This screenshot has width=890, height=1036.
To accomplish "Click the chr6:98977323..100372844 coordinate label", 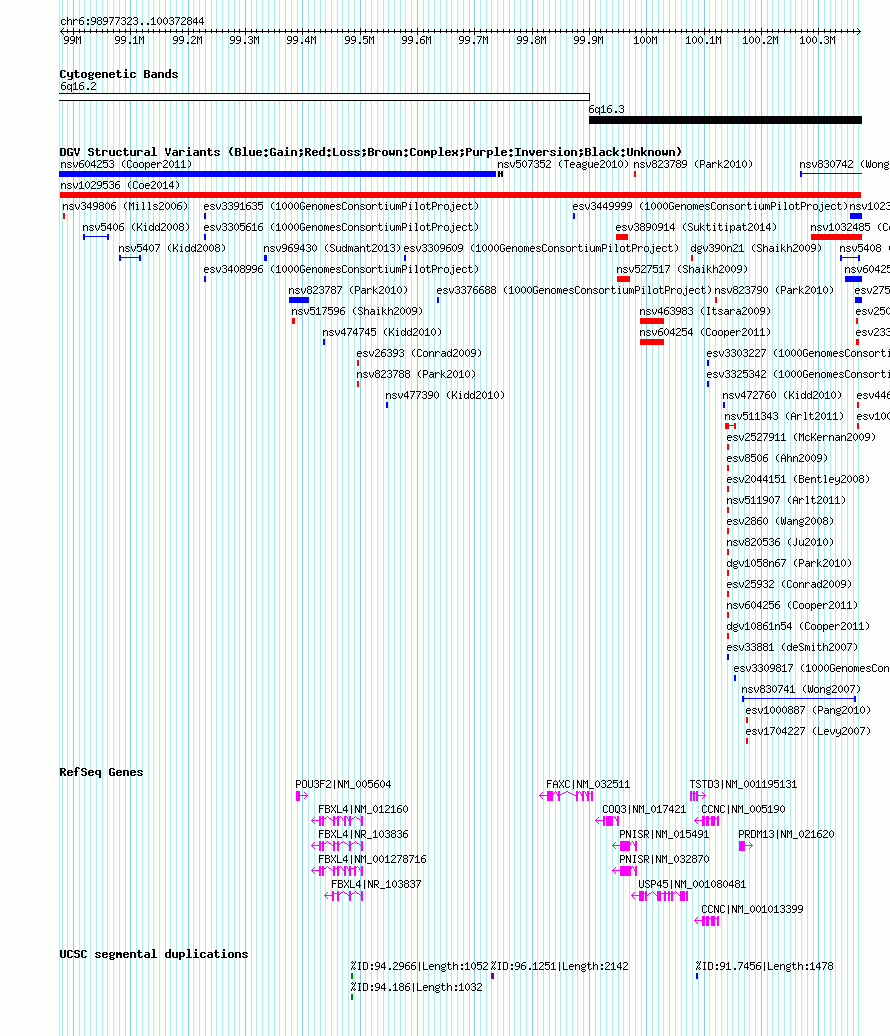I will [x=132, y=22].
